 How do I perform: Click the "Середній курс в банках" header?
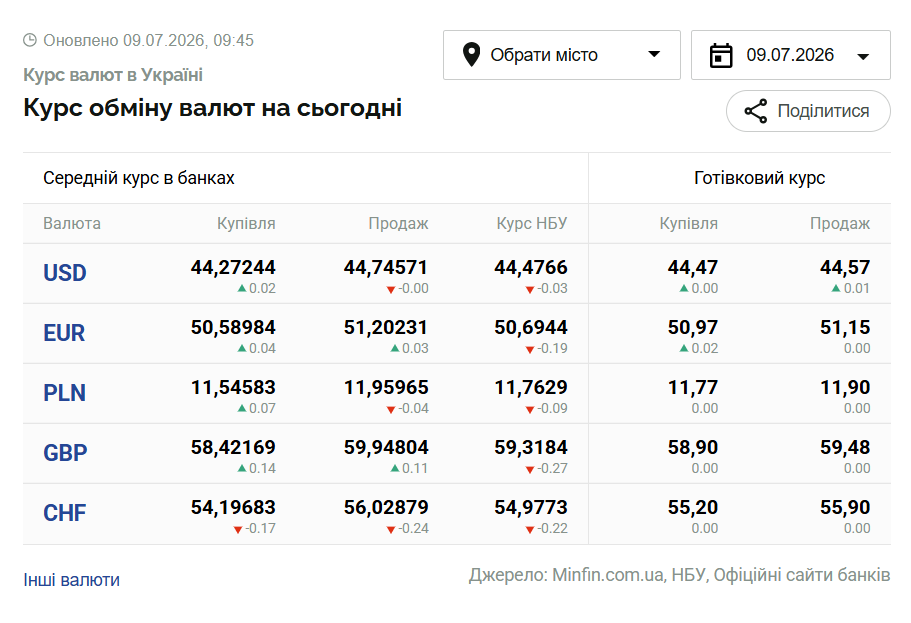tap(139, 178)
